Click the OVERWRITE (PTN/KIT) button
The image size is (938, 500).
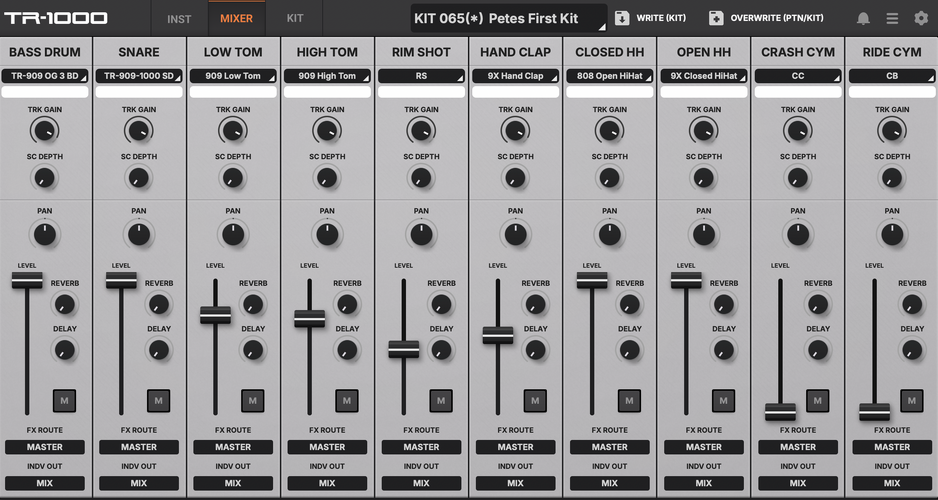click(x=767, y=19)
